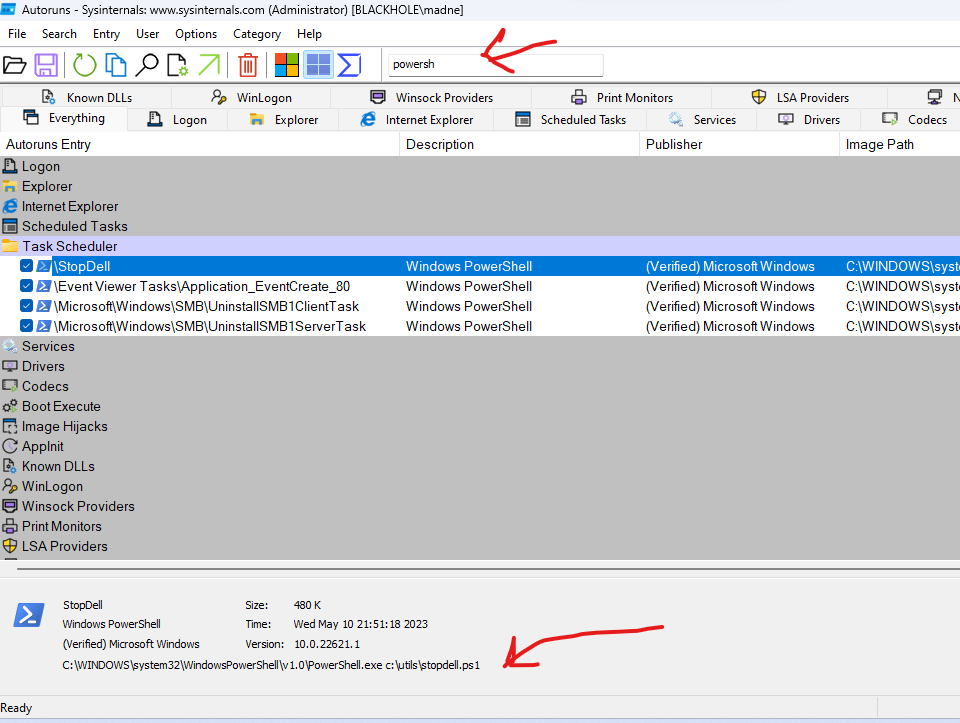The image size is (960, 723).
Task: Click the Explorer category row in list
Action: coord(480,186)
